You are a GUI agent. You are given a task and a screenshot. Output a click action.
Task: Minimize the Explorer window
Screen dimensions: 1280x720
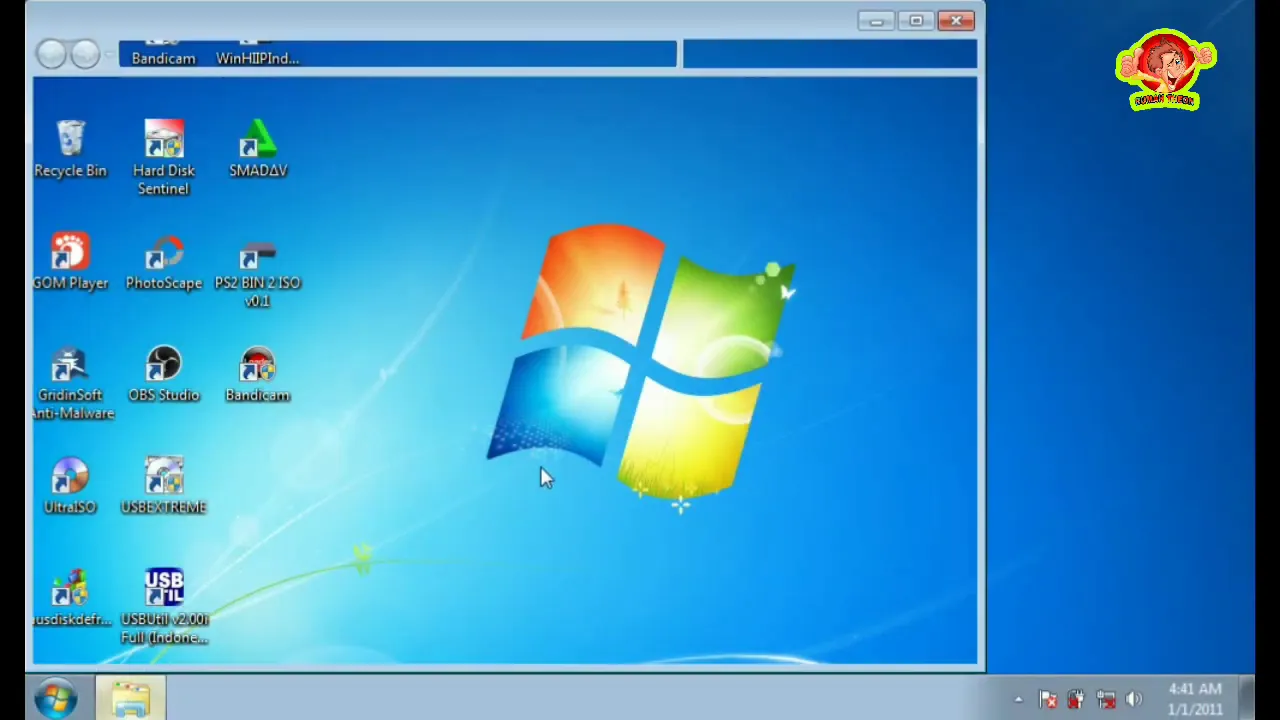pos(876,21)
